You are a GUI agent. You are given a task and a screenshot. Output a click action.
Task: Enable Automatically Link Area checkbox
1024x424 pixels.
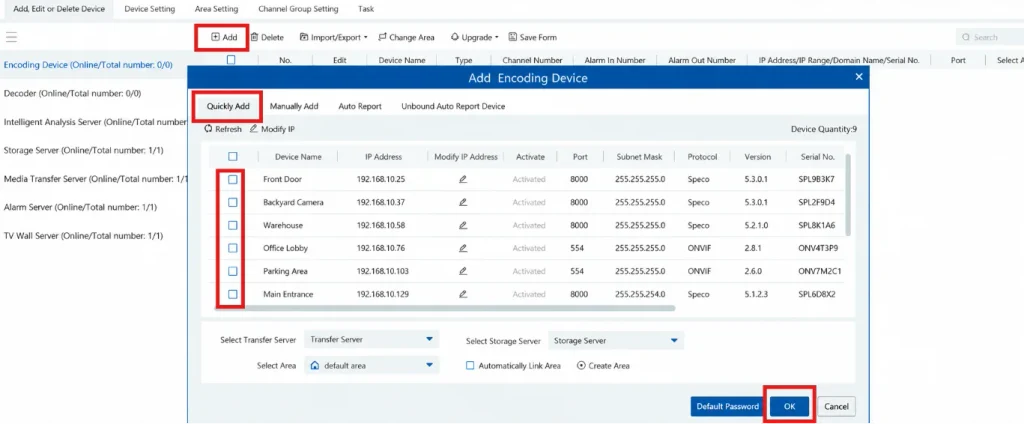pos(470,366)
